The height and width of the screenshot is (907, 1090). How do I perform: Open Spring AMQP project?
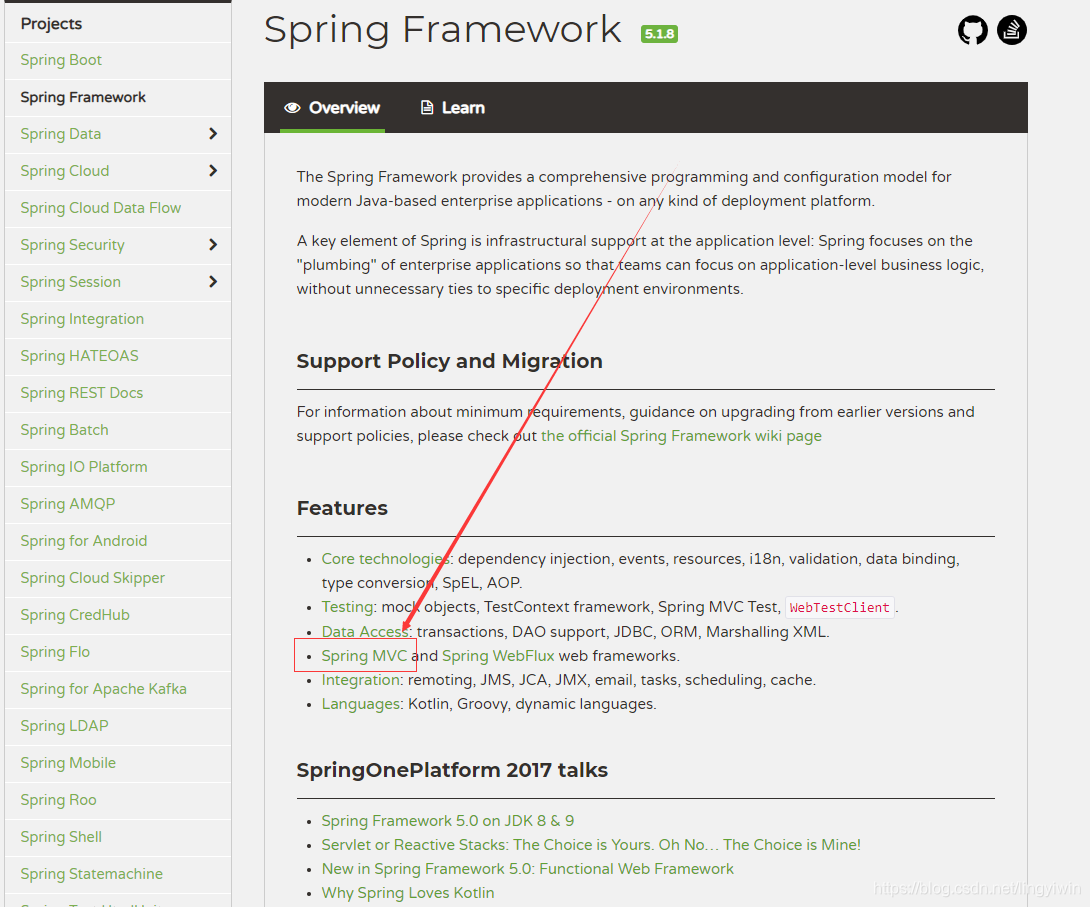coord(67,504)
